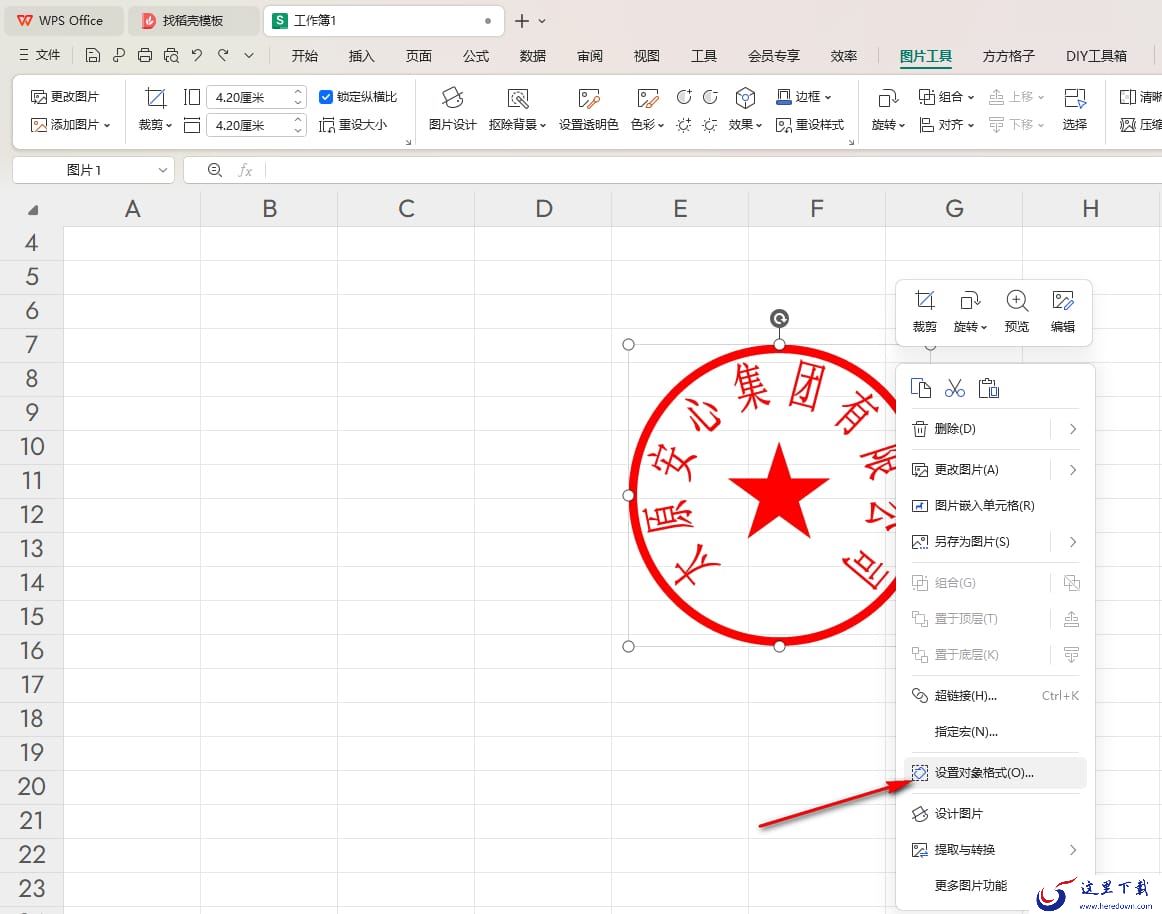Screen dimensions: 1162x914
Task: Click the 更改图片 button in ribbon
Action: [64, 96]
